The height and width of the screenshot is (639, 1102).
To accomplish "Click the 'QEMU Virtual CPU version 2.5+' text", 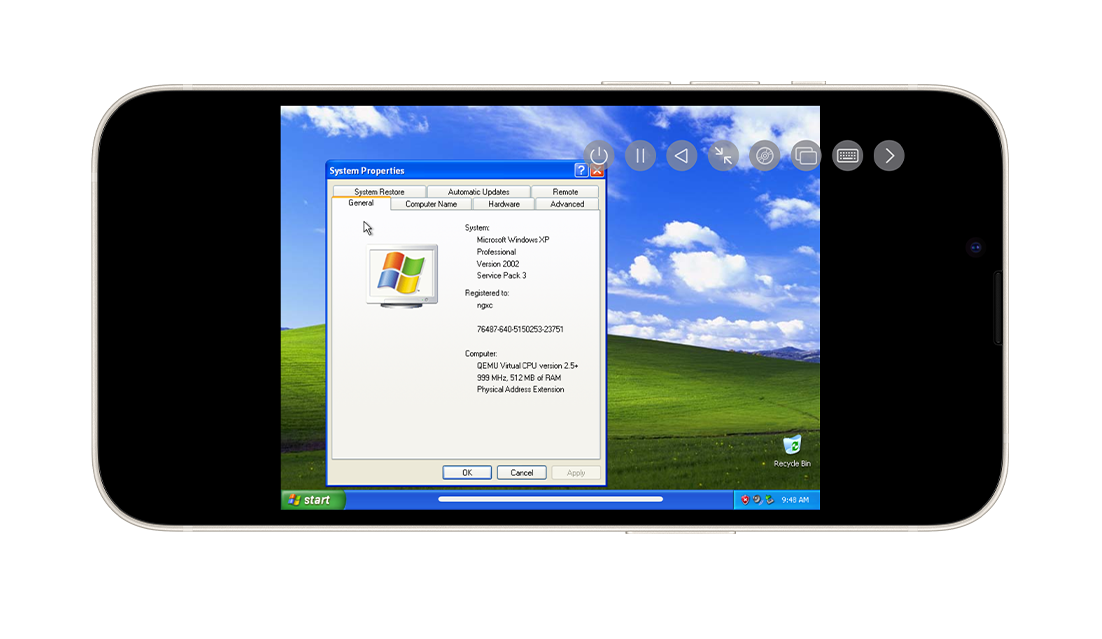I will click(x=527, y=366).
